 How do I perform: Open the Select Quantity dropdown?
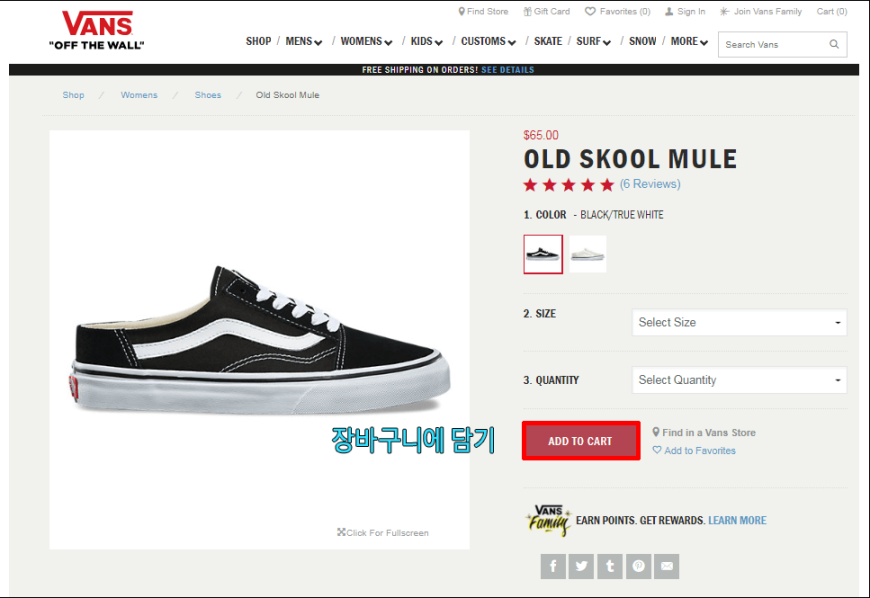pos(740,380)
